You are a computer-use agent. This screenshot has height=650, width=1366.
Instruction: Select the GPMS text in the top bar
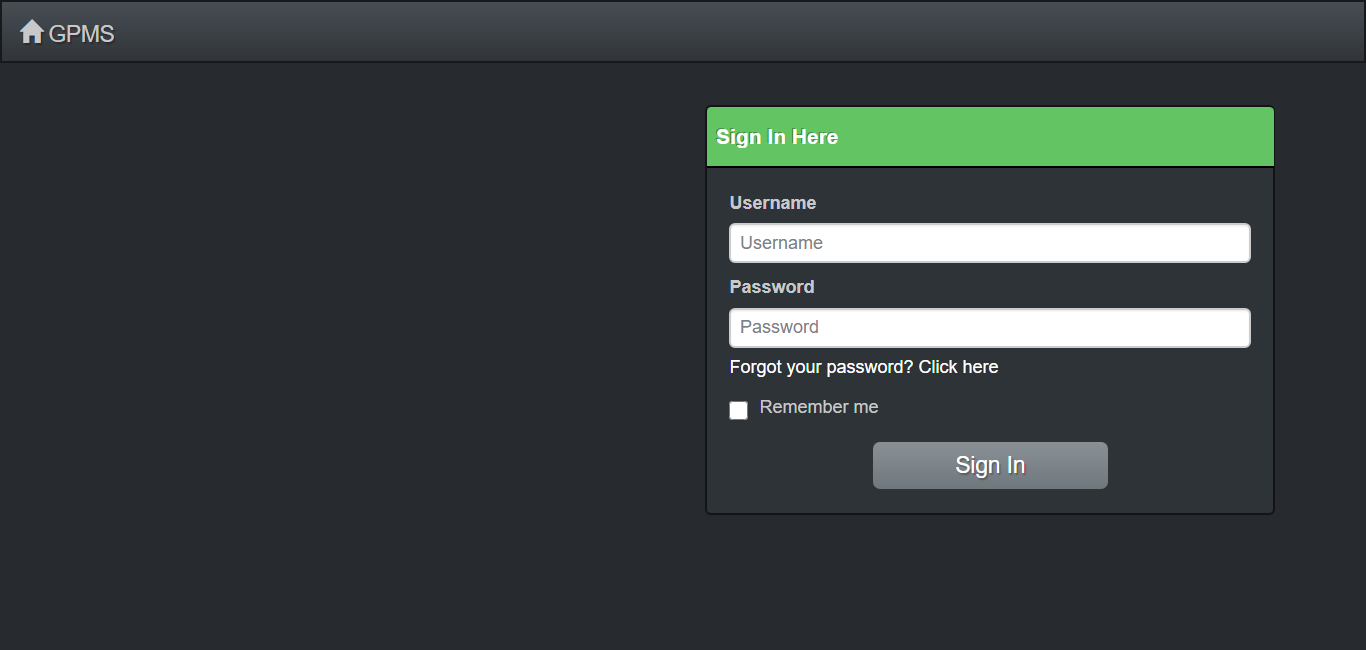tap(82, 32)
